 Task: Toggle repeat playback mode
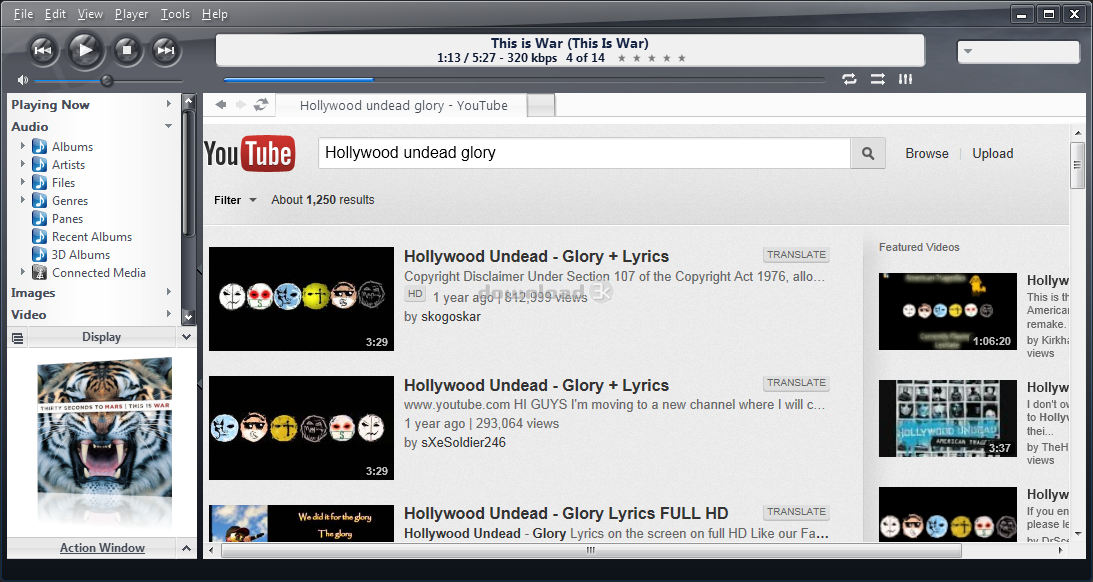click(849, 79)
